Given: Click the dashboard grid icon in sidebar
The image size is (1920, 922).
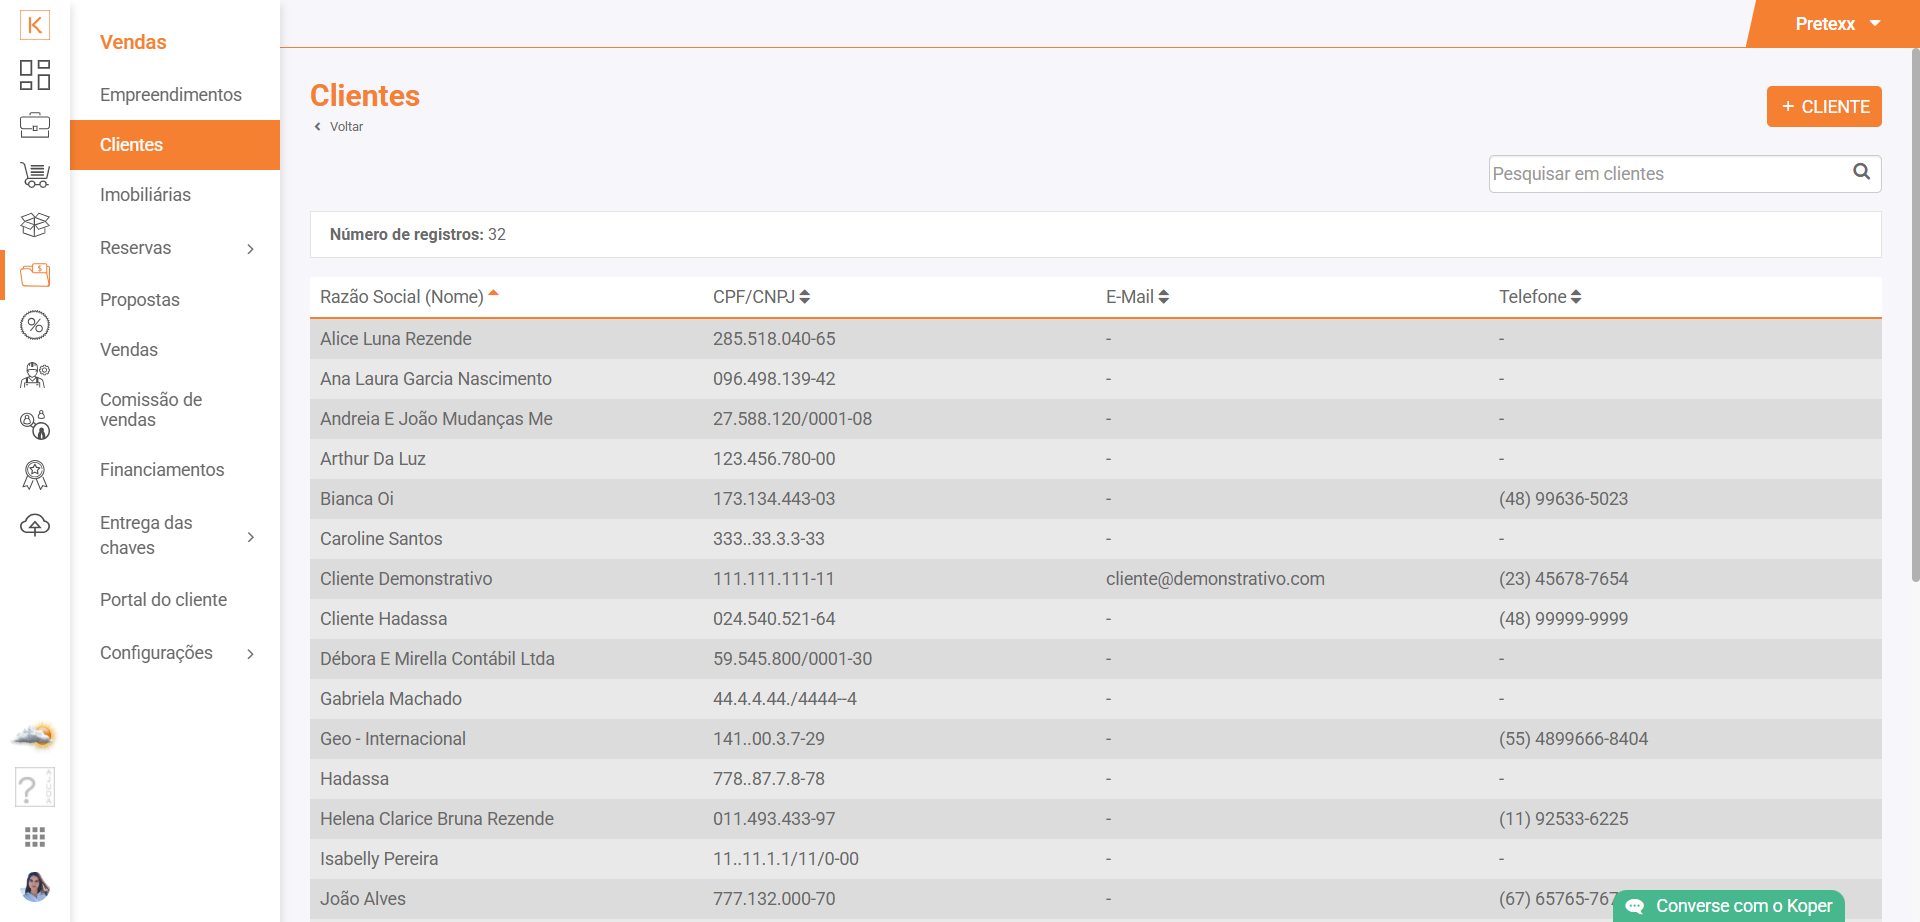Looking at the screenshot, I should [35, 75].
